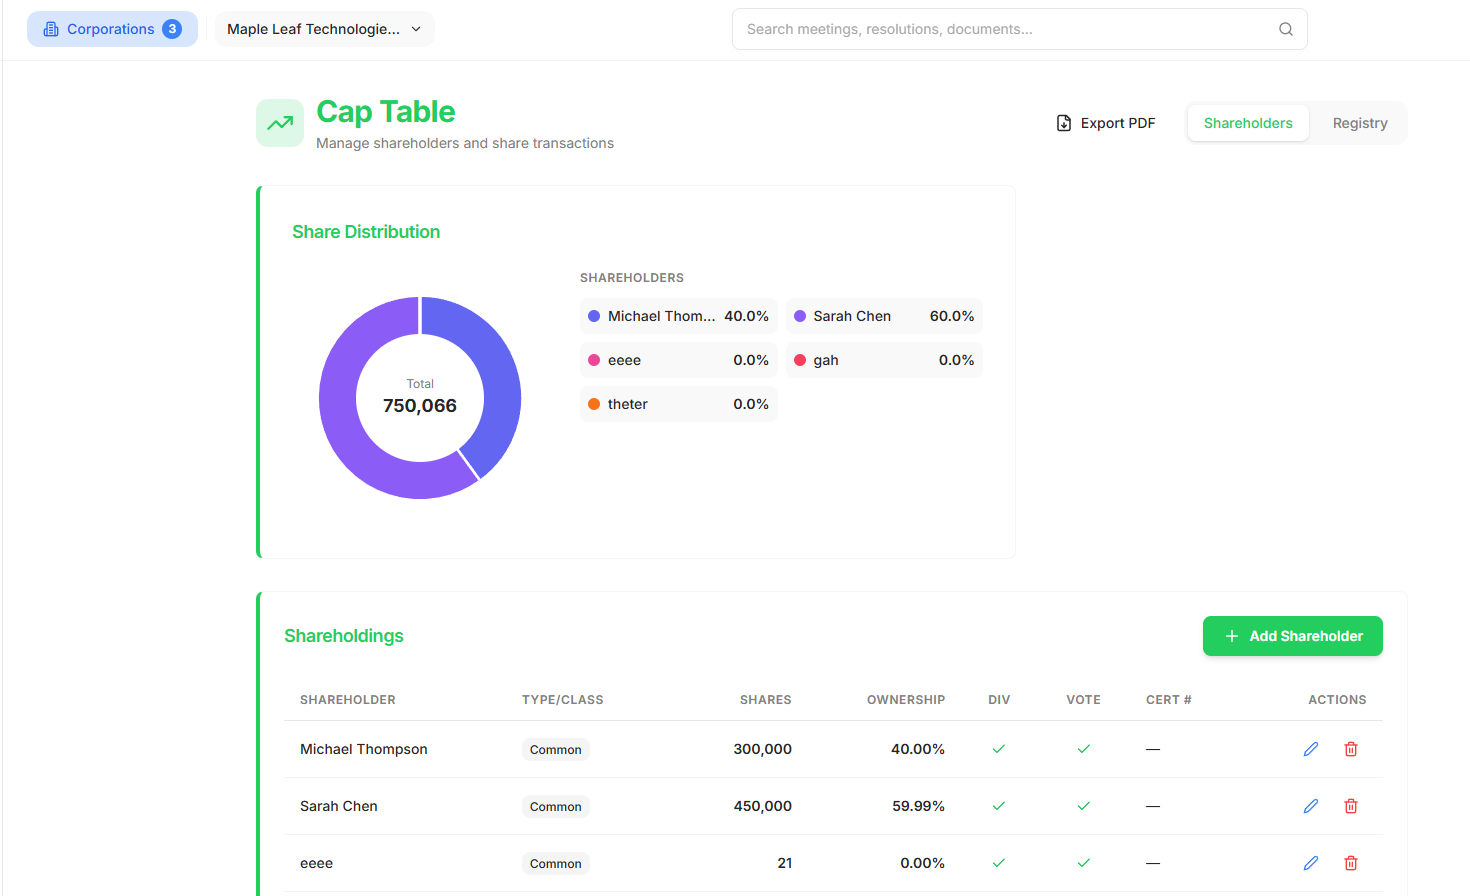Click the Export PDF file icon
The height and width of the screenshot is (896, 1470).
click(1064, 123)
